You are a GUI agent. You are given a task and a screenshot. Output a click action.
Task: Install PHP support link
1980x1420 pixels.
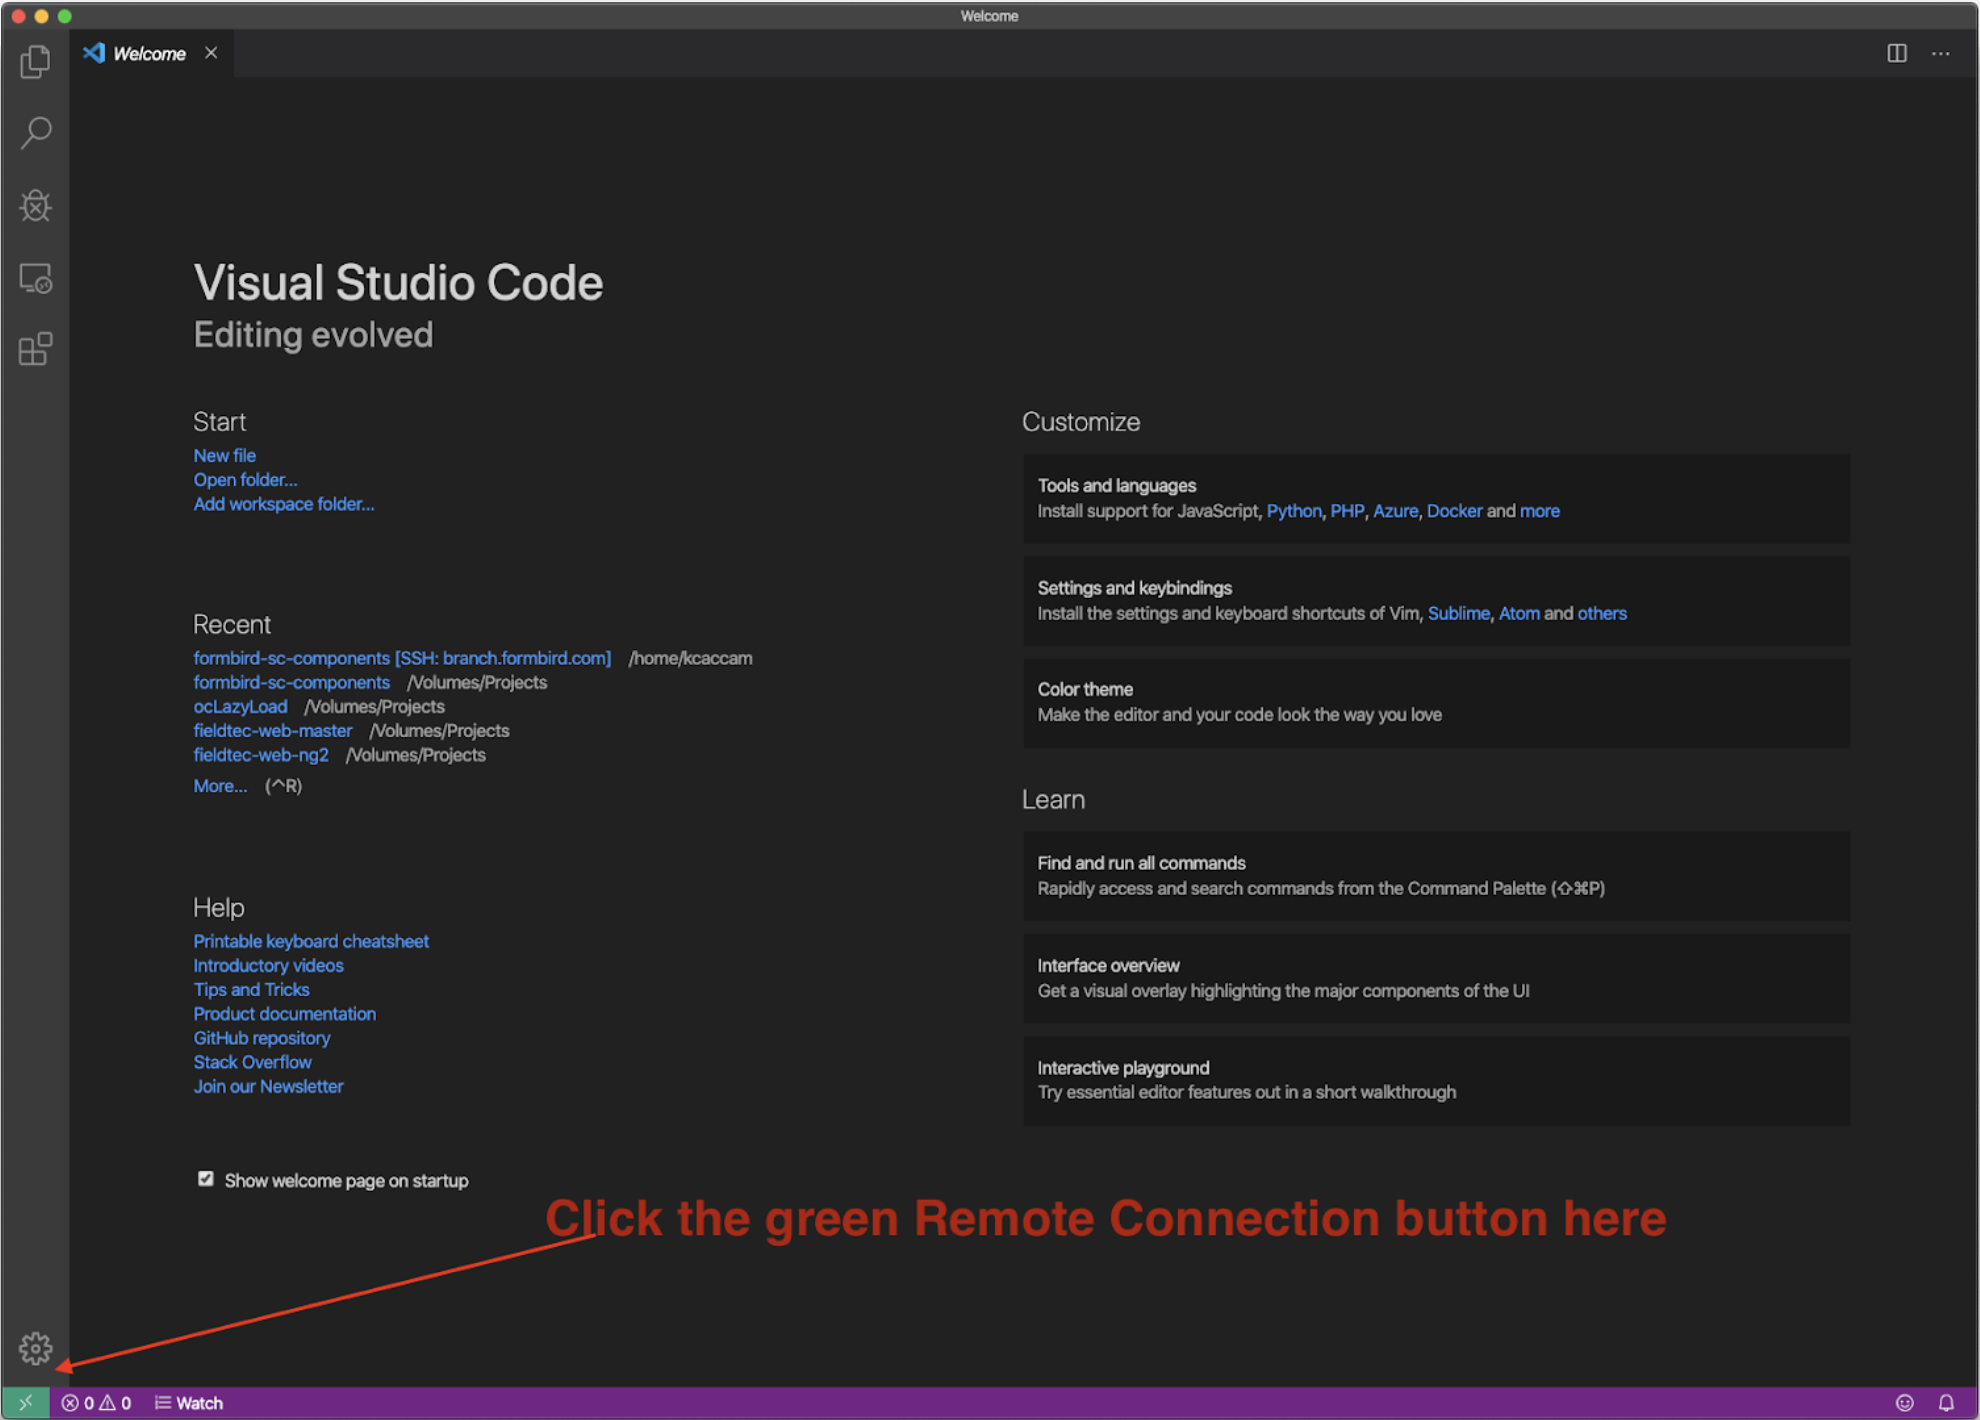pyautogui.click(x=1347, y=511)
